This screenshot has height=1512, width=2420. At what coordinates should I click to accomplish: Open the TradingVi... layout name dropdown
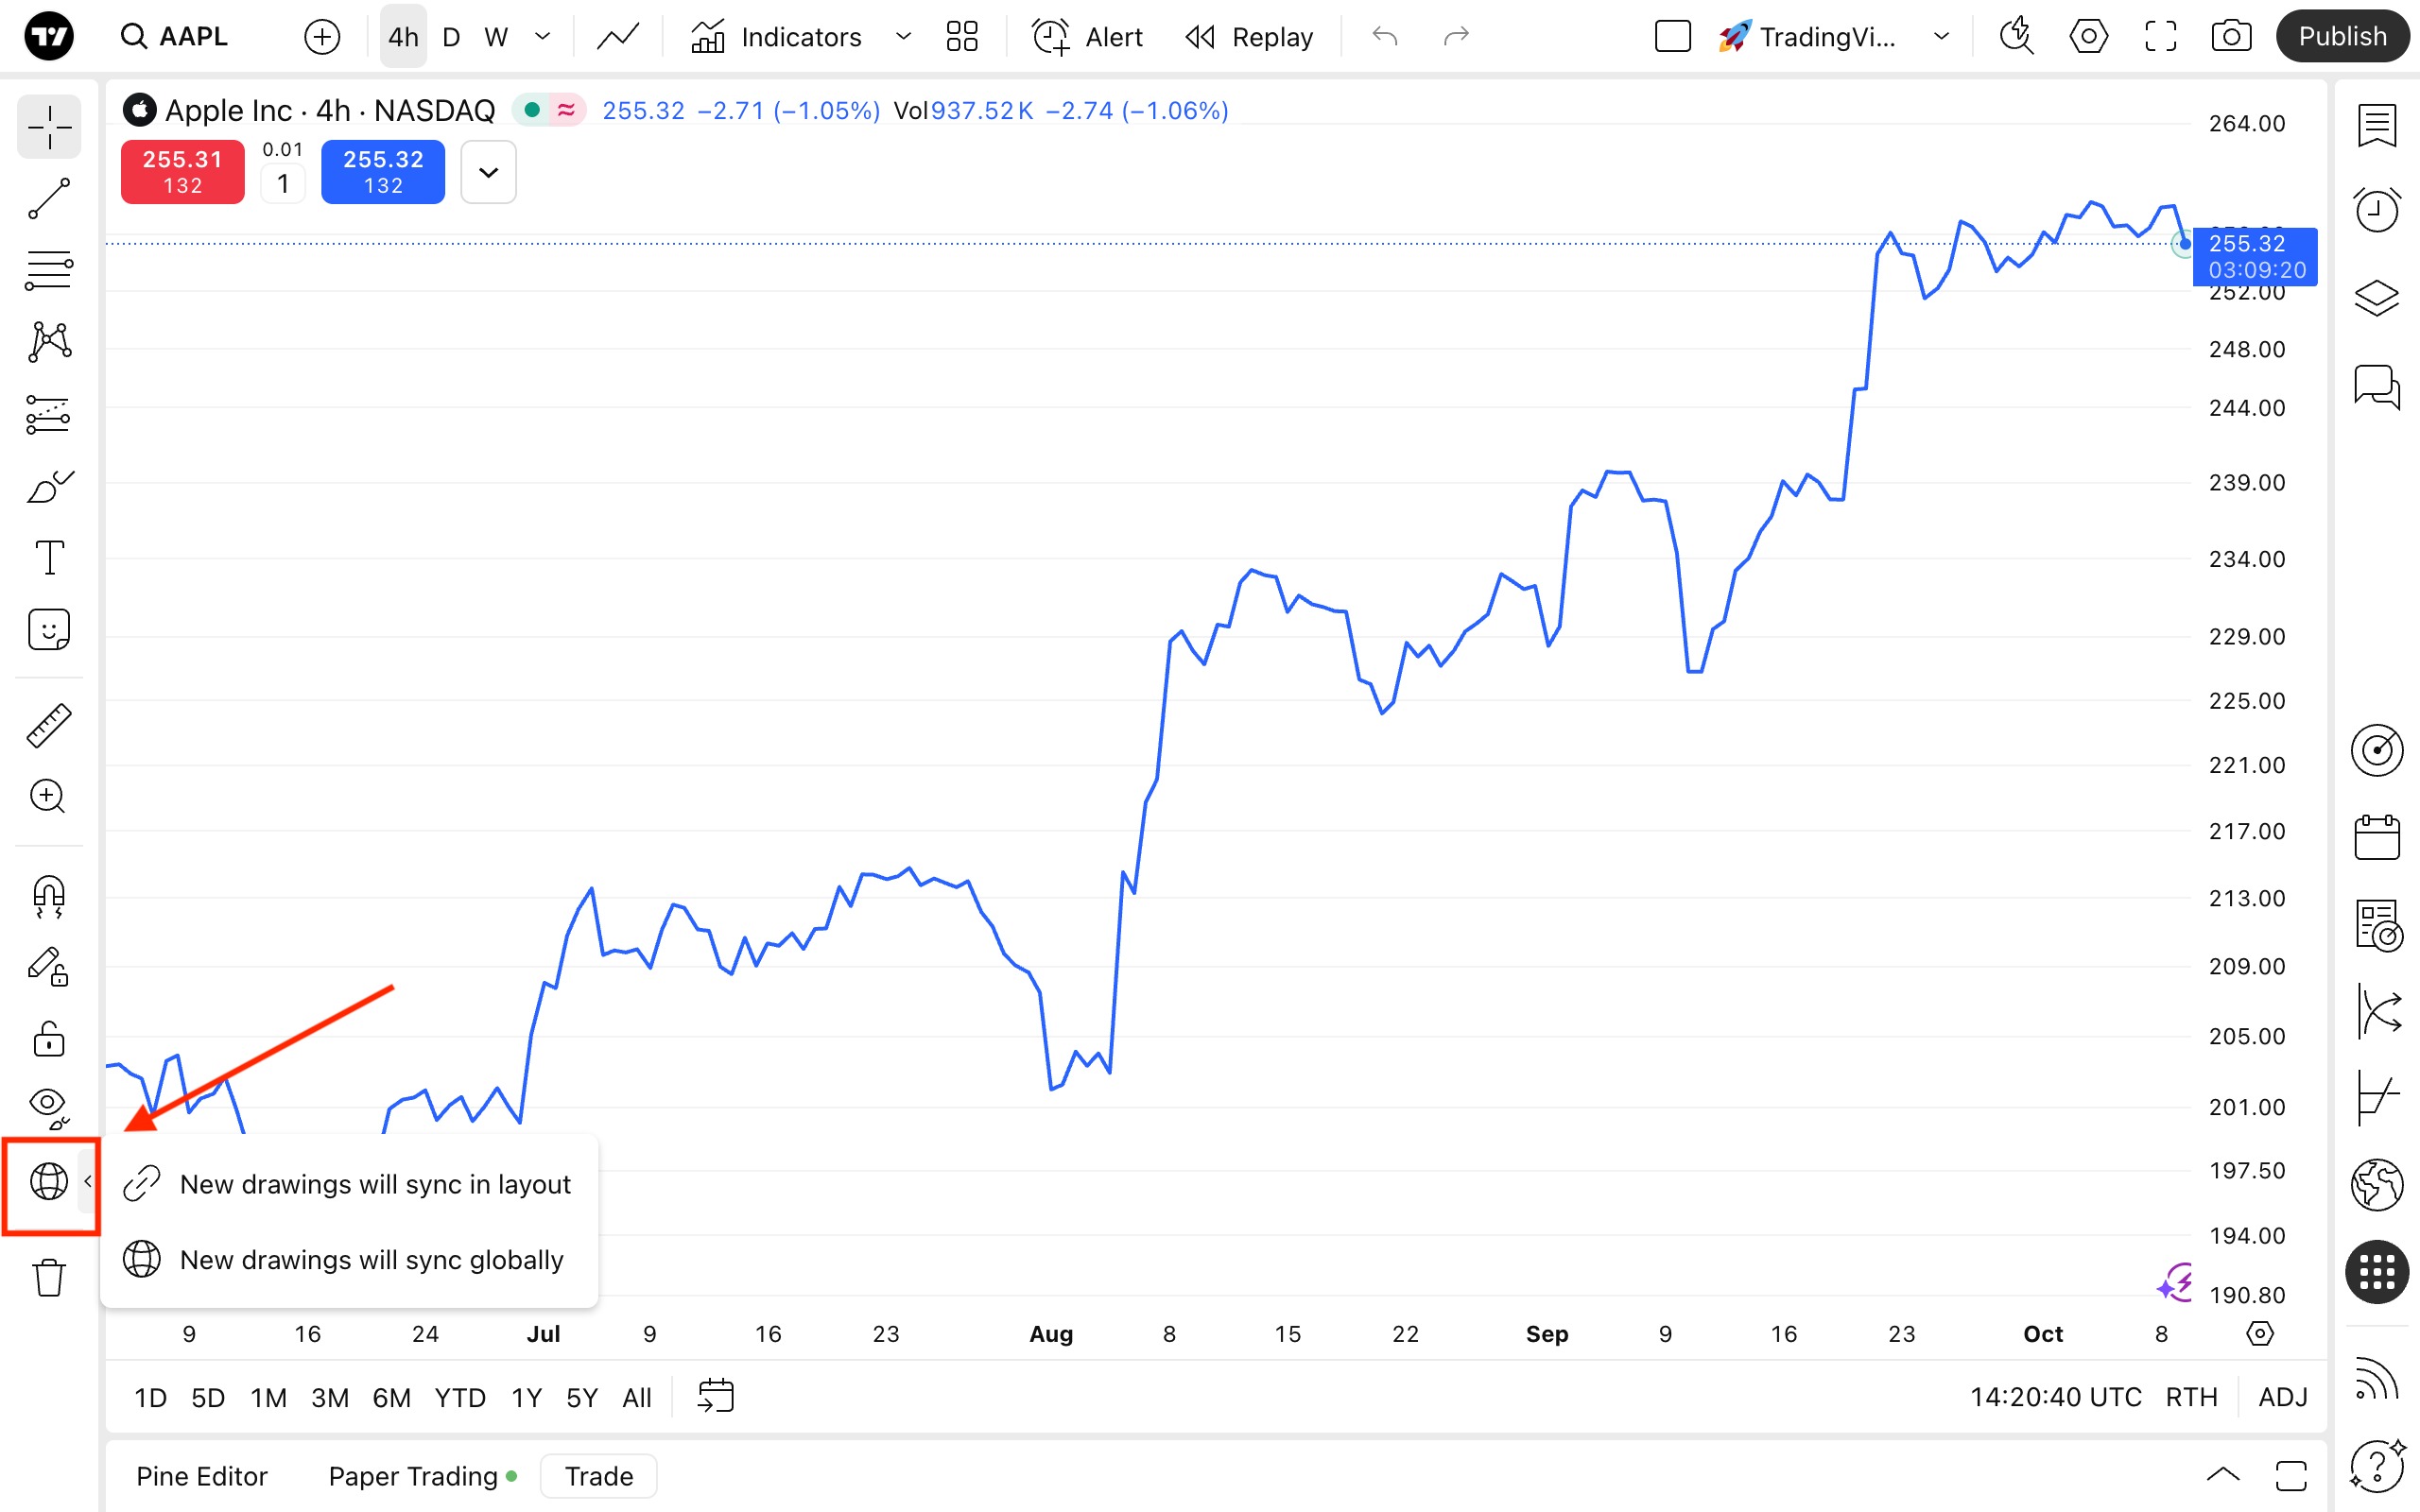1826,37
